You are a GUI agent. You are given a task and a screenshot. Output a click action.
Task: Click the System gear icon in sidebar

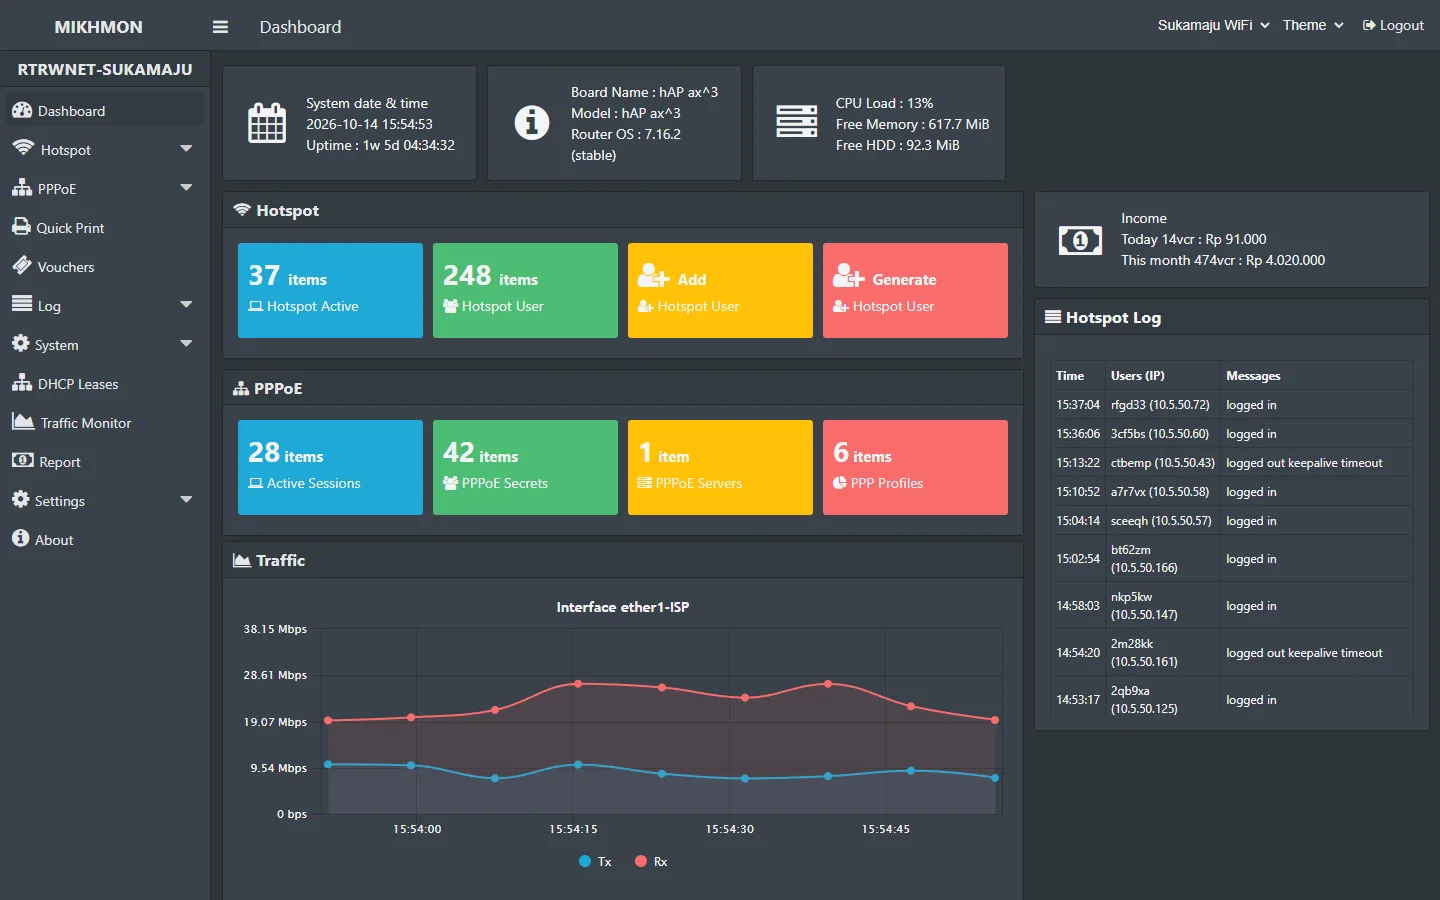point(21,343)
